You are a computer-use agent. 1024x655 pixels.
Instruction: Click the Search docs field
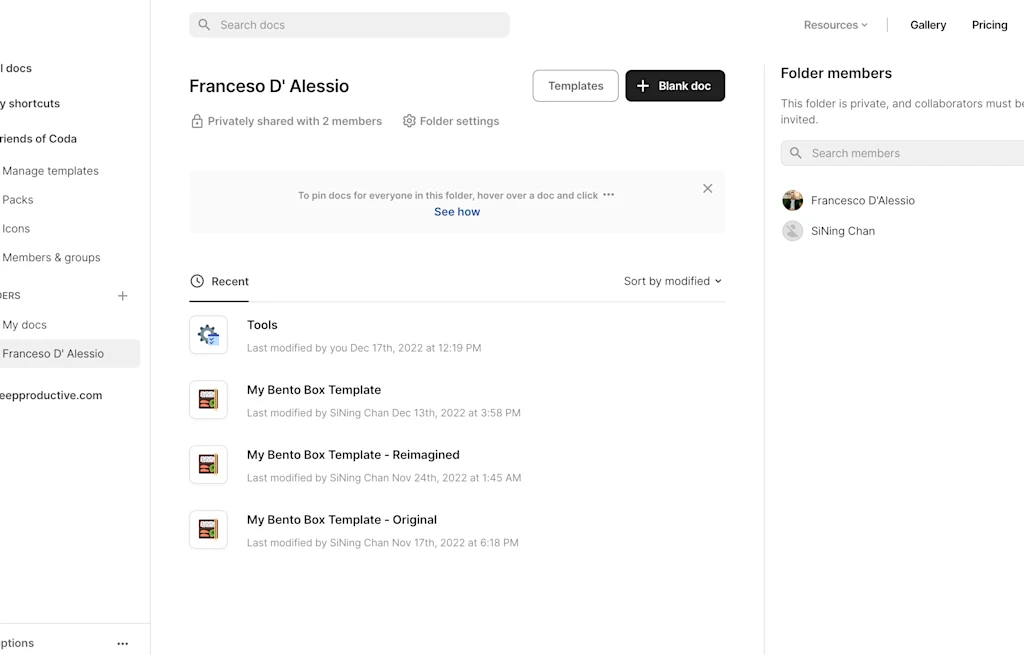[349, 25]
